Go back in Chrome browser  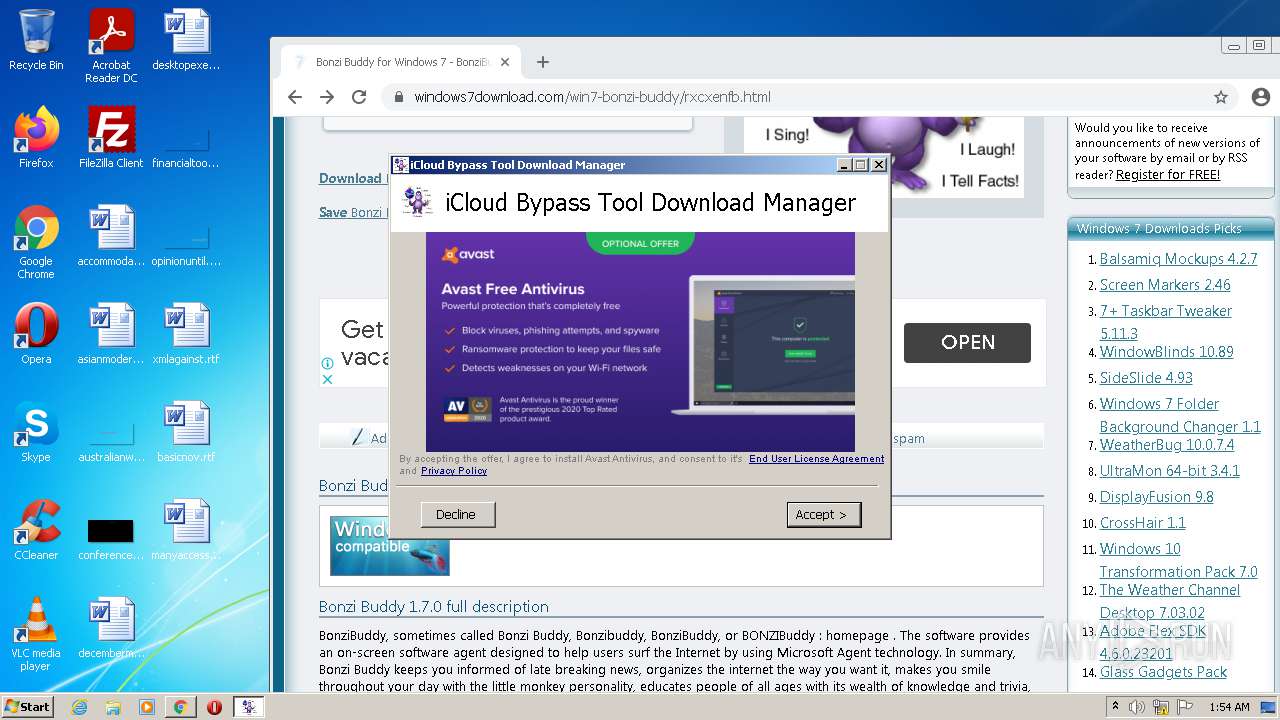(x=294, y=97)
